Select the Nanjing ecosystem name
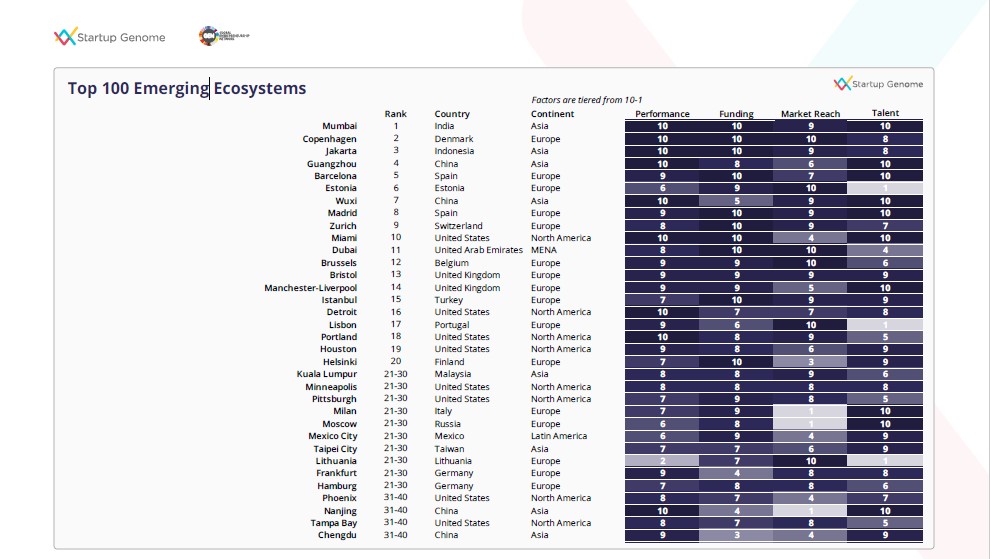 [340, 510]
